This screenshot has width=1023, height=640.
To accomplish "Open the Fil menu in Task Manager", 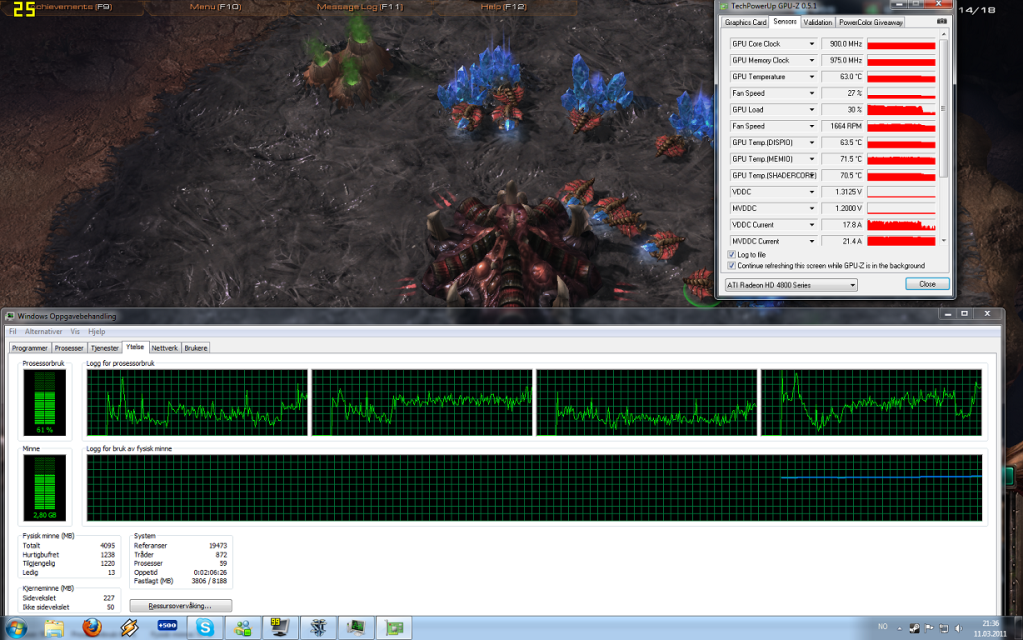I will 12,331.
